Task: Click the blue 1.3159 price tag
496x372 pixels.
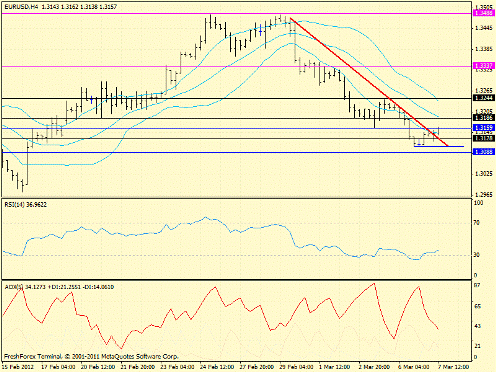Action: [x=483, y=128]
